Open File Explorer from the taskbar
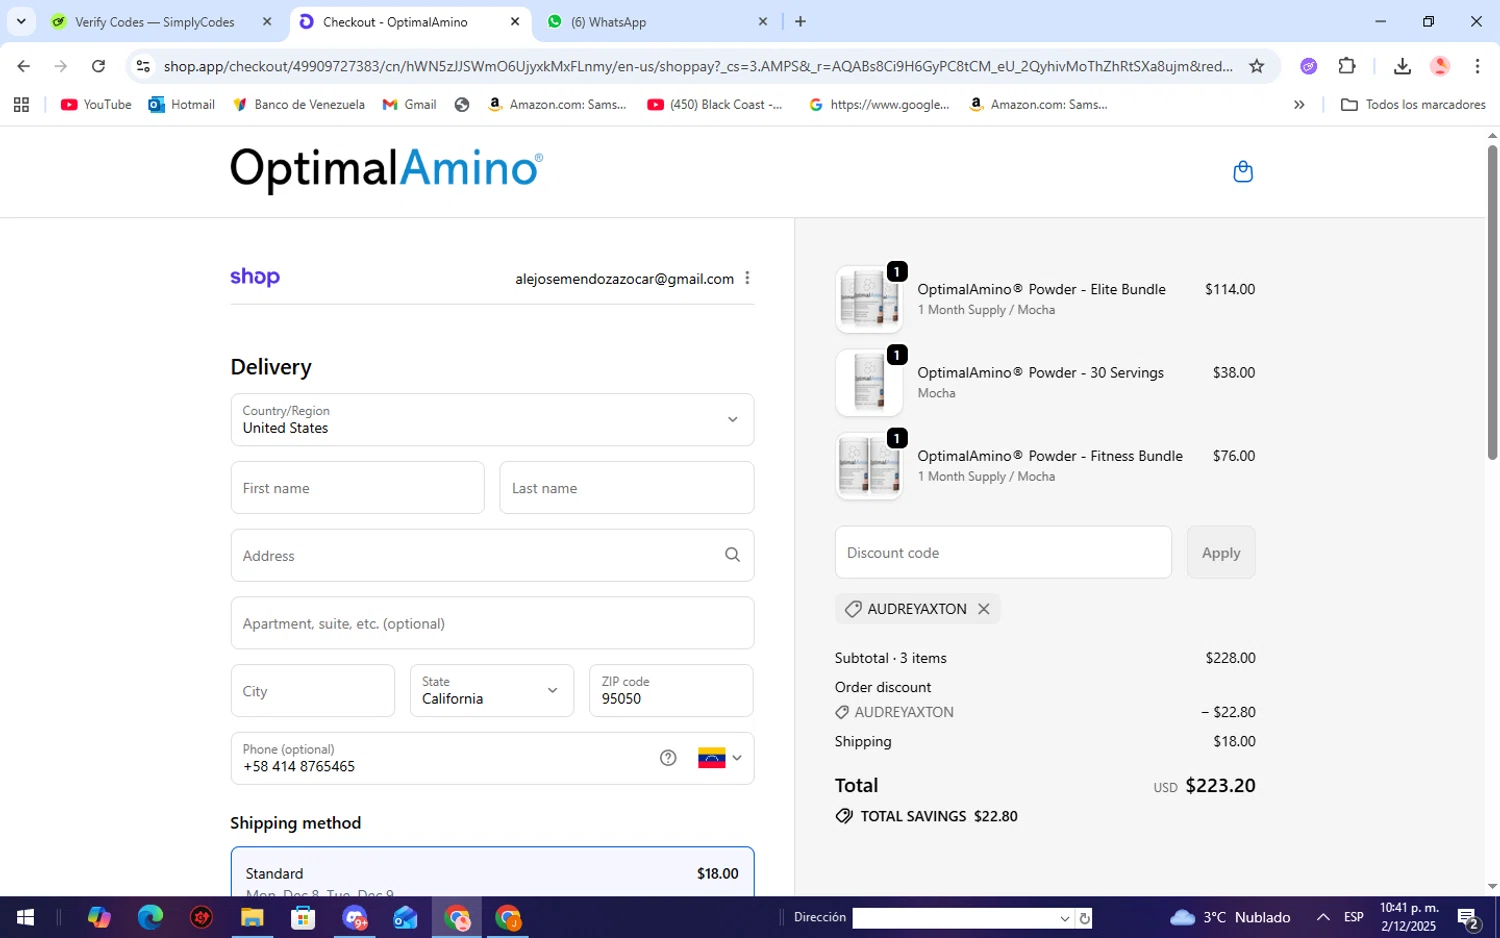Screen dimensions: 1500x938 [252, 917]
